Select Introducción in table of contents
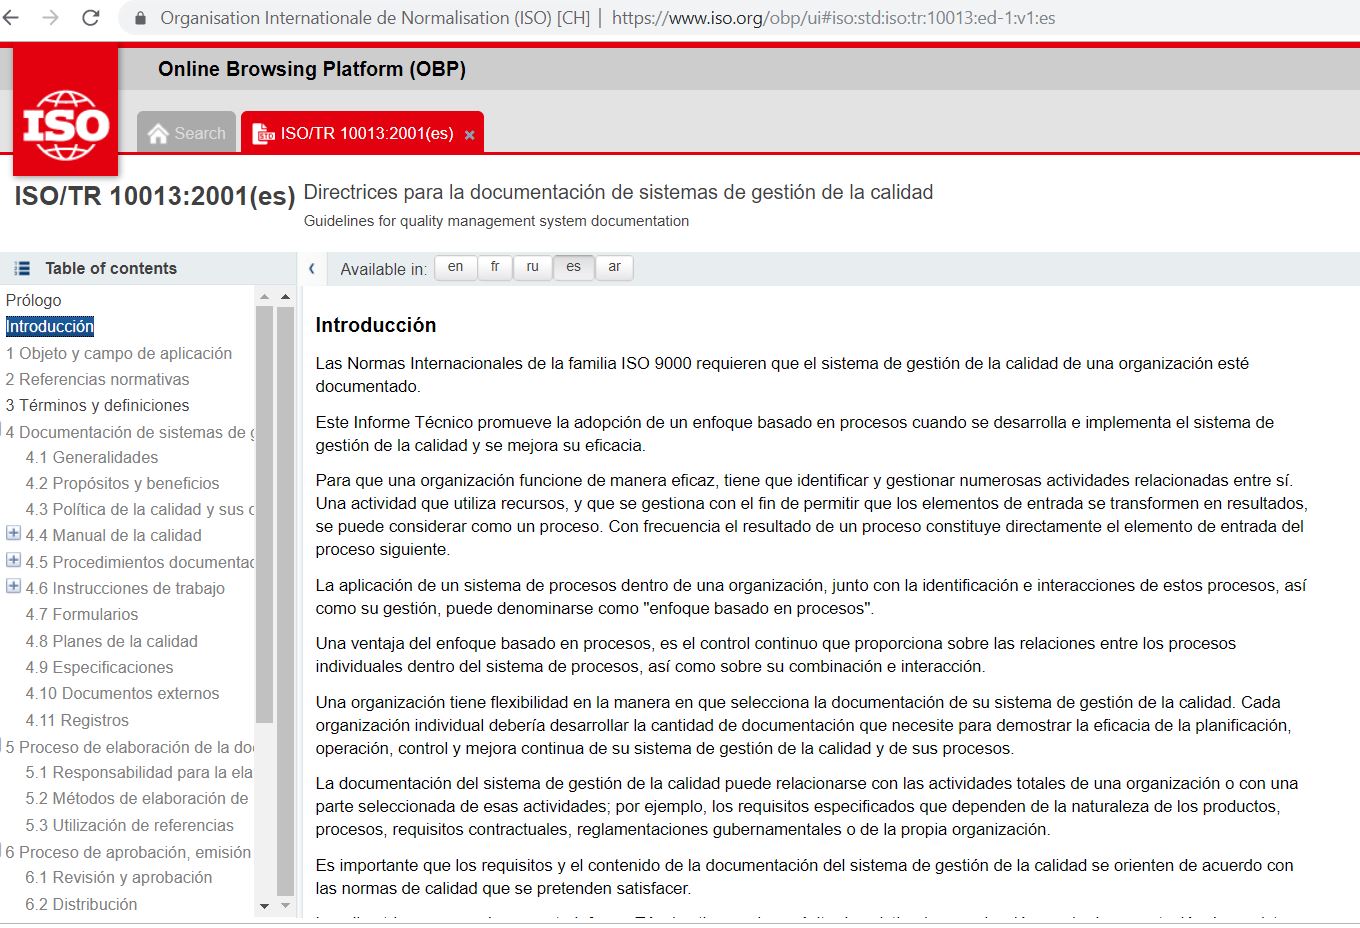This screenshot has height=928, width=1360. [x=49, y=326]
